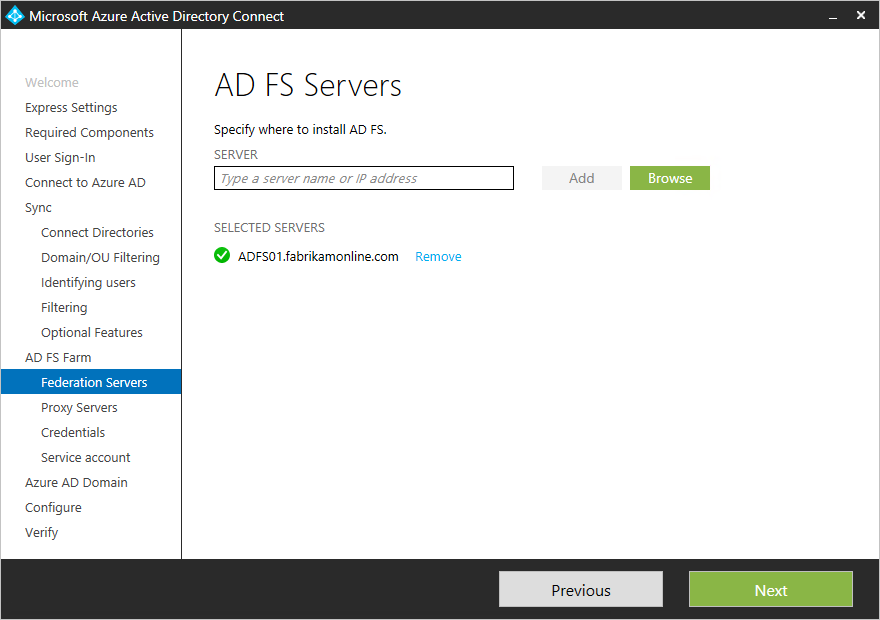
Task: Click the Browse button
Action: [670, 178]
